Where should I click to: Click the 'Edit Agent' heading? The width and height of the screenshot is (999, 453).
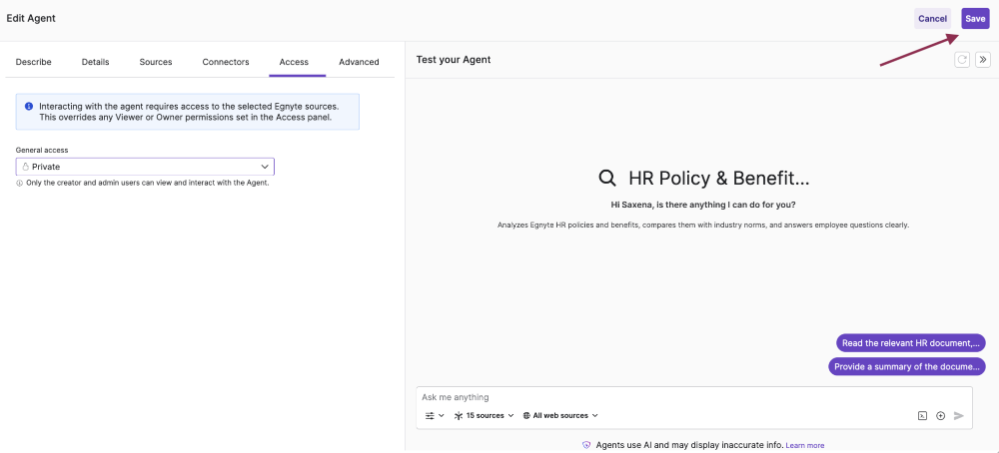click(x=31, y=18)
